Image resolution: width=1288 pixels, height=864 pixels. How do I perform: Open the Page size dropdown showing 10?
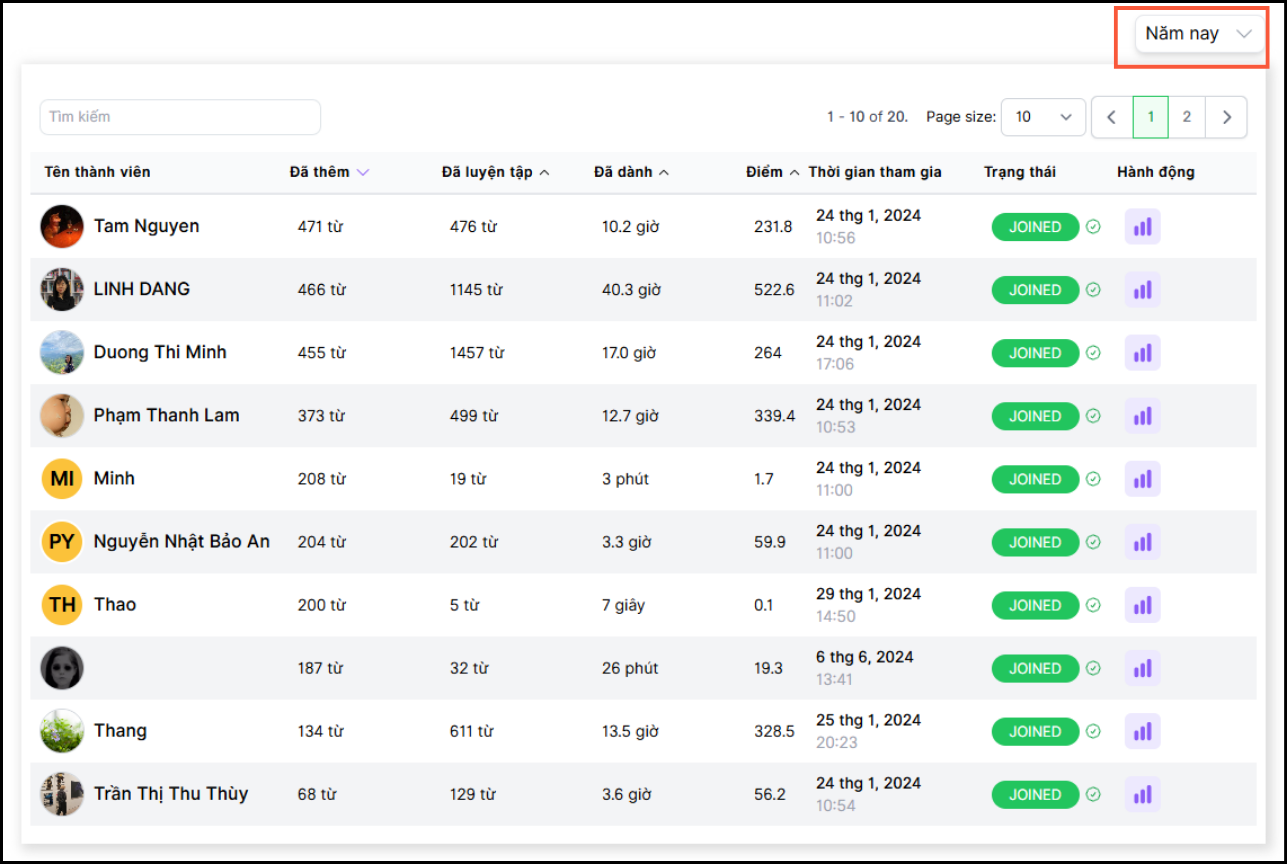point(1043,117)
